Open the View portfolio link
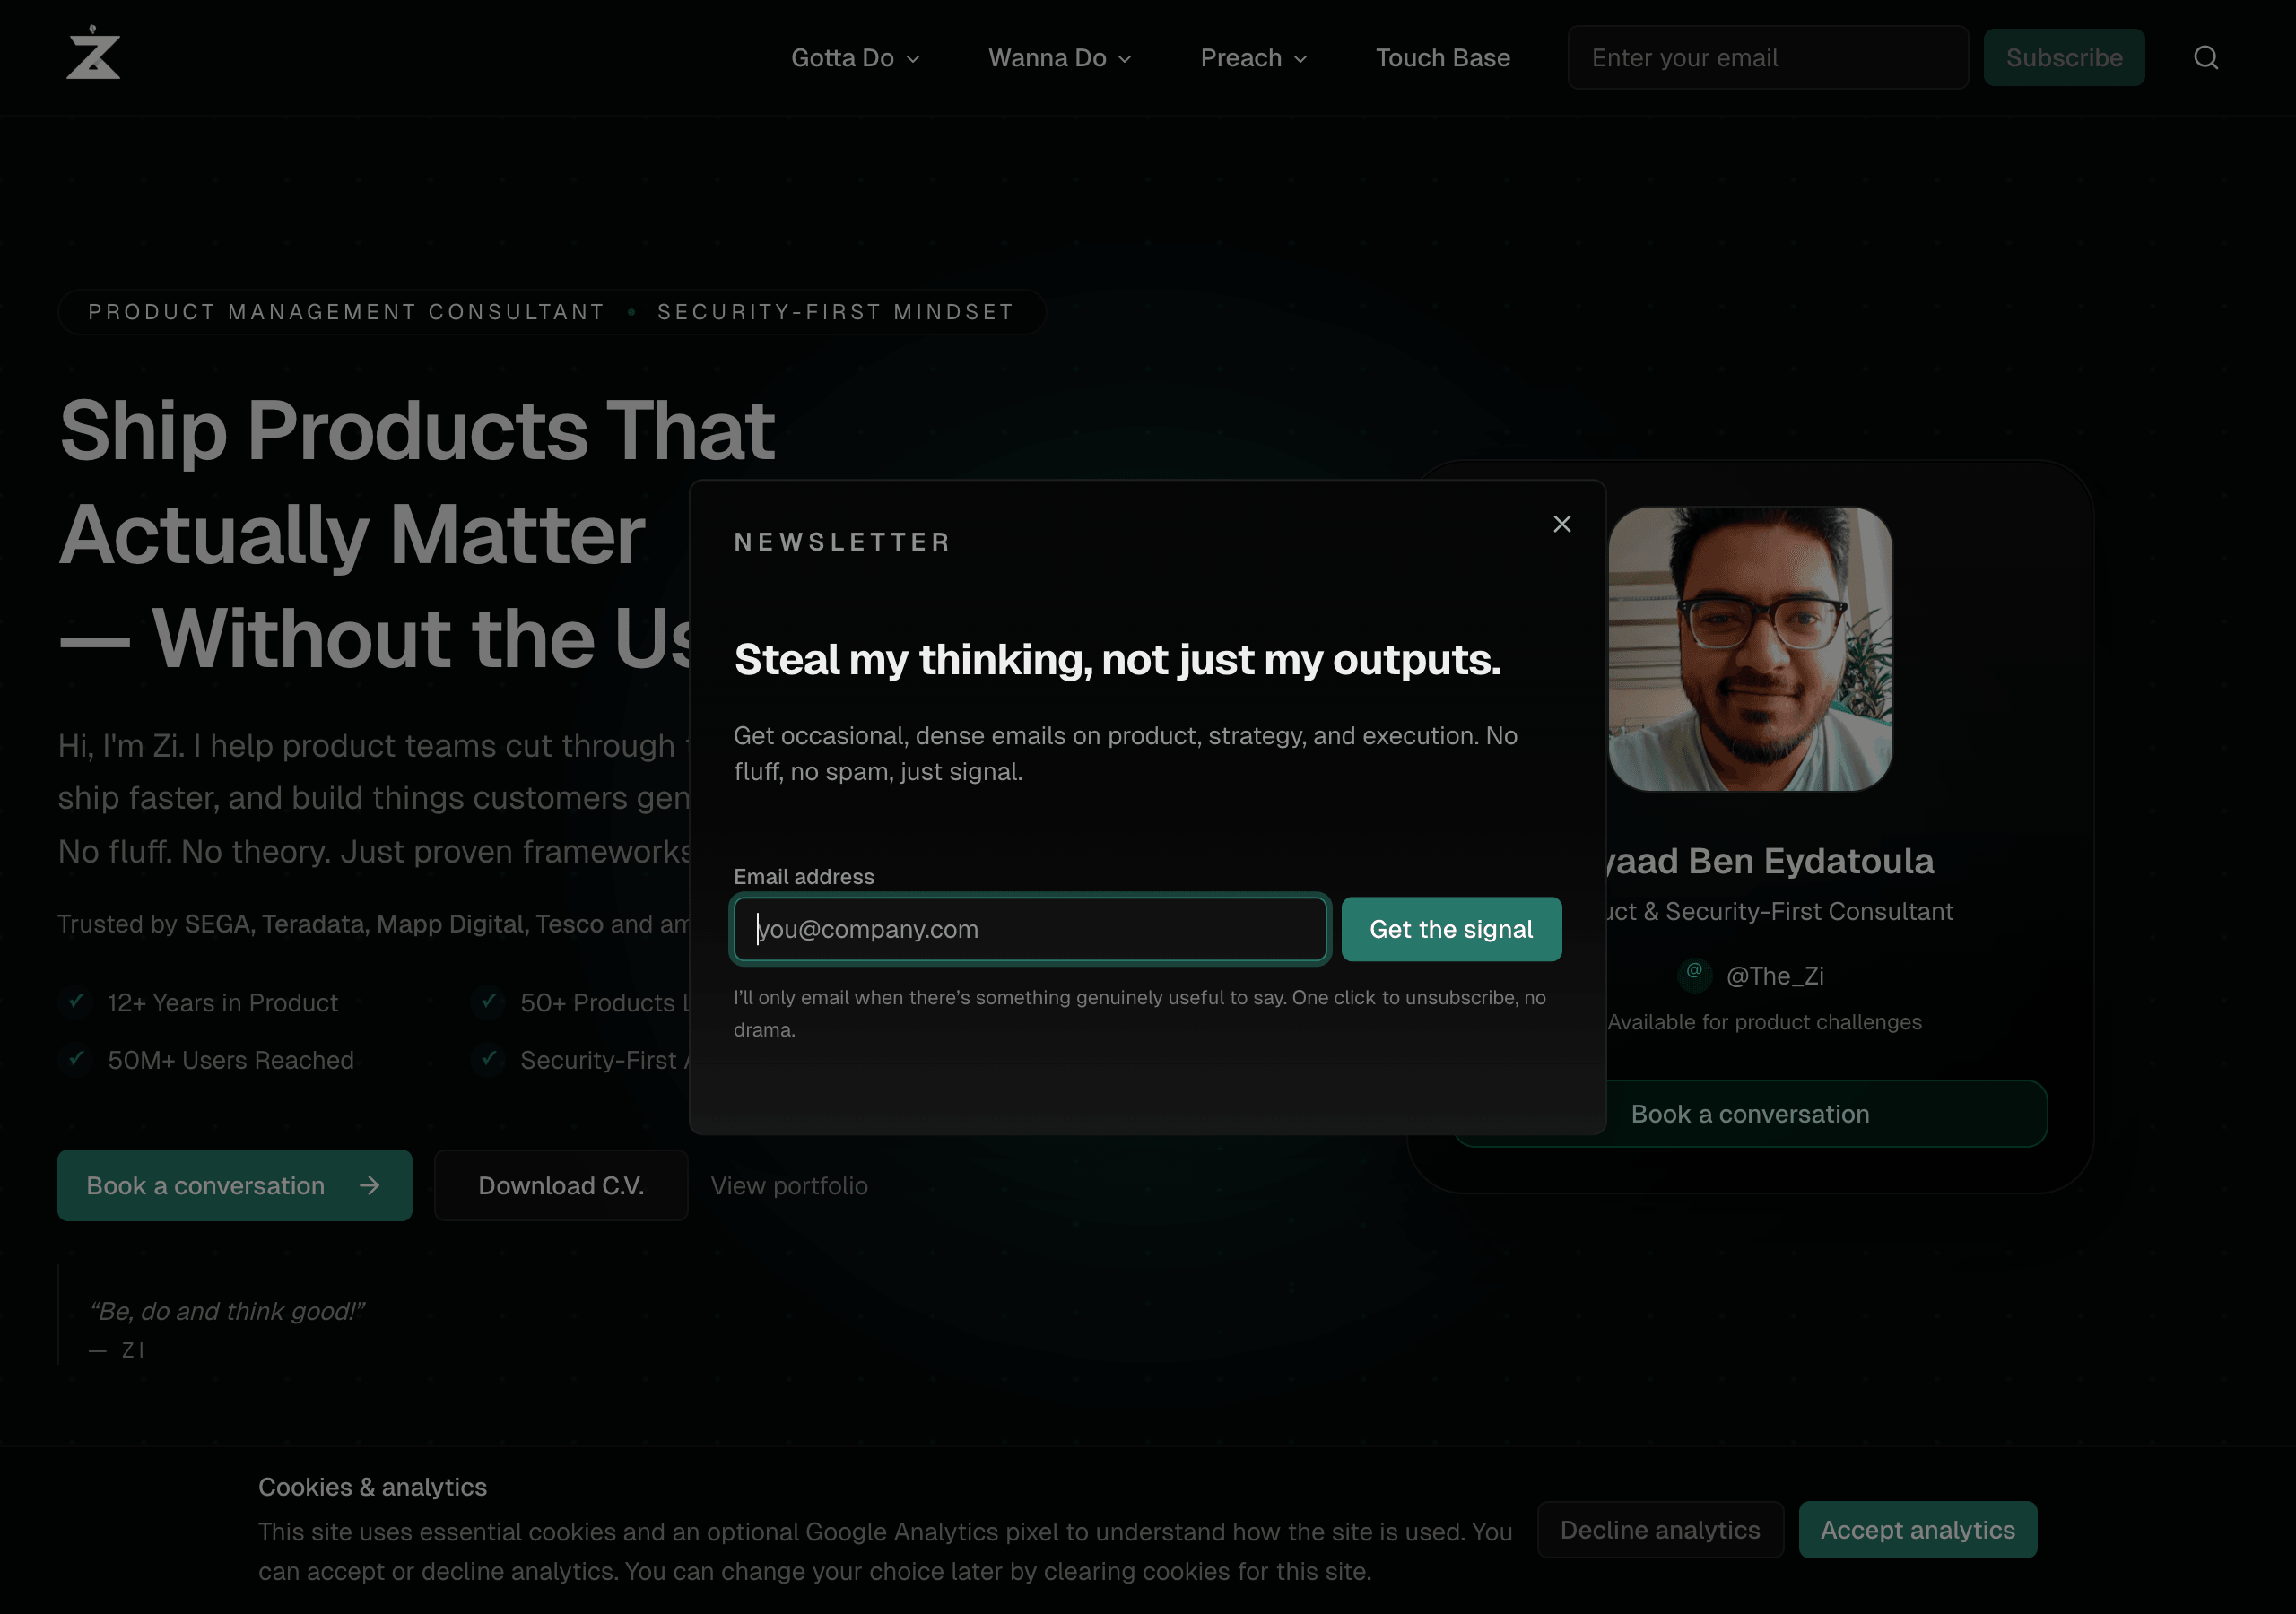Screen dimensions: 2296x1614 tap(789, 1185)
